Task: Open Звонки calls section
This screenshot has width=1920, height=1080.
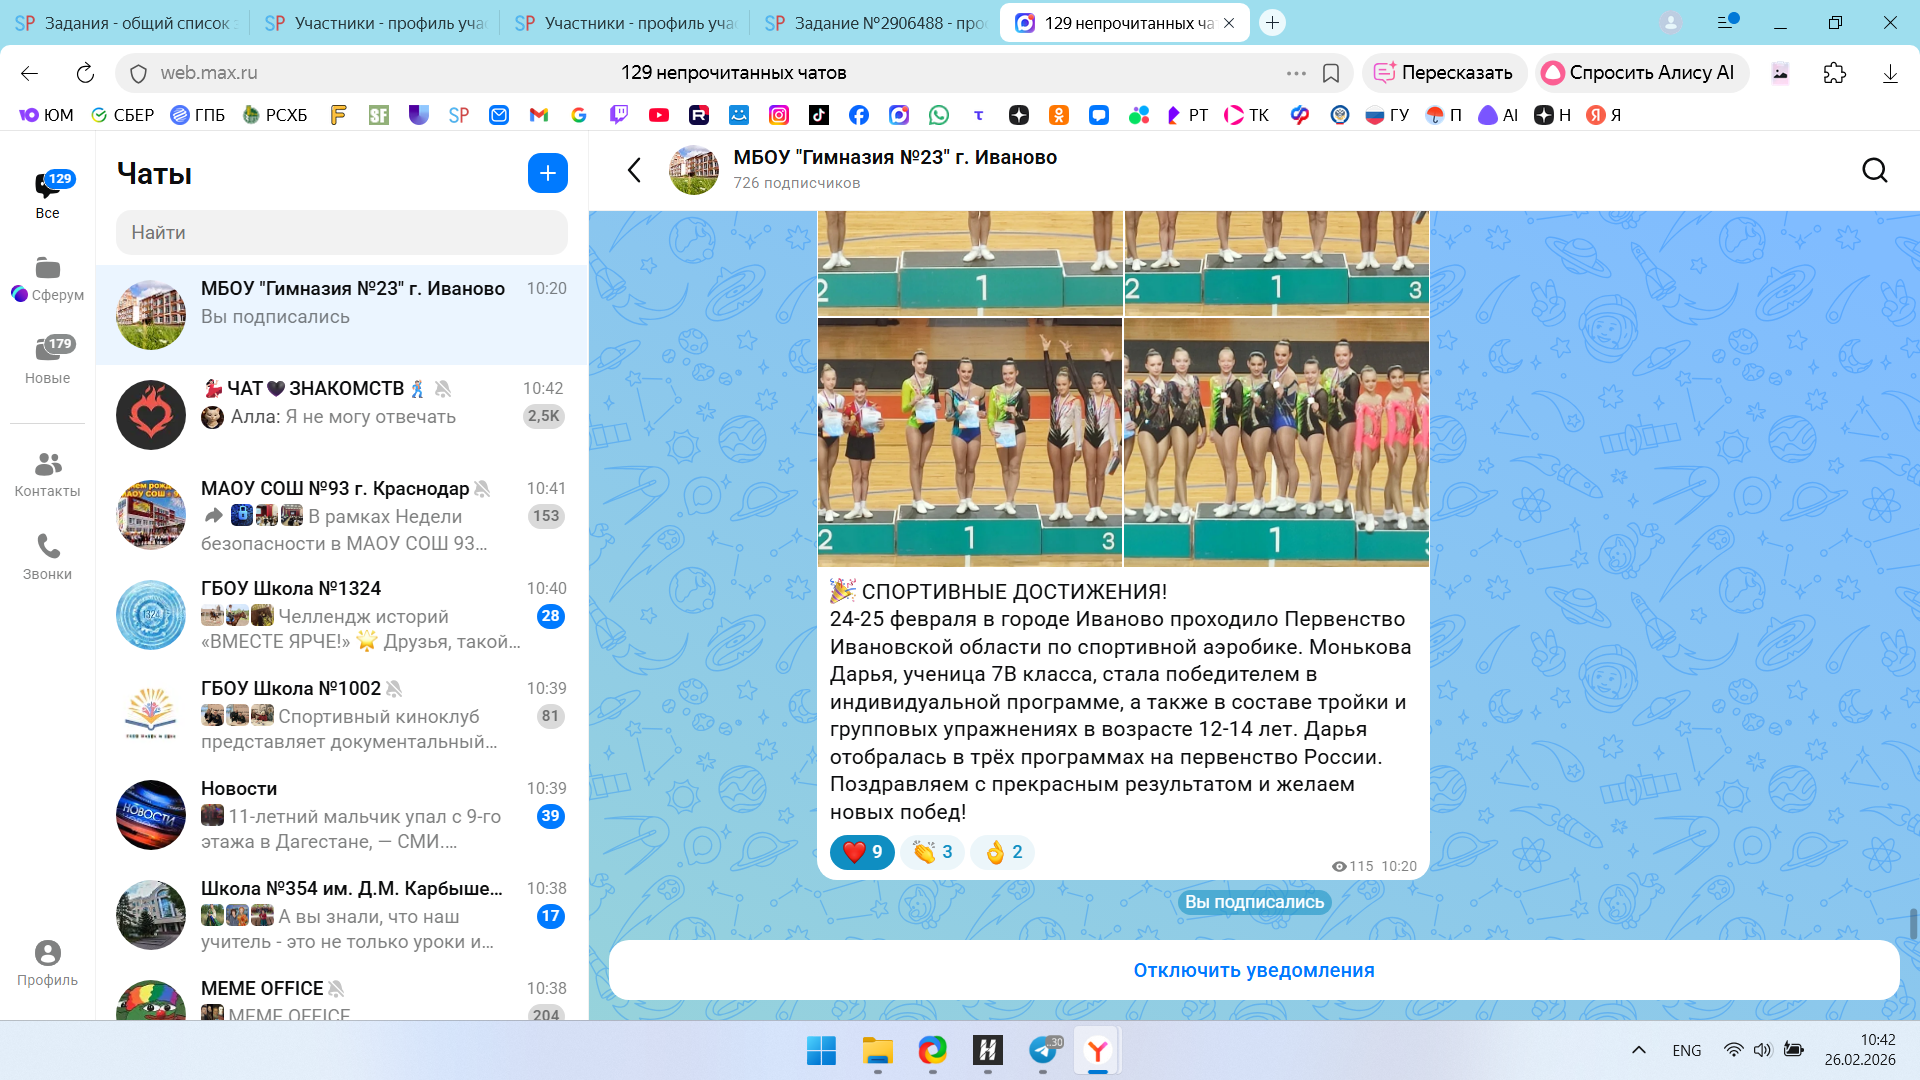Action: coord(47,556)
